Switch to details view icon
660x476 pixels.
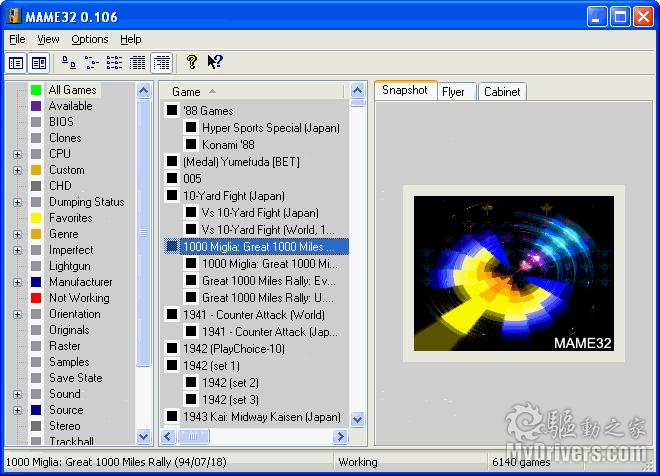pos(137,62)
